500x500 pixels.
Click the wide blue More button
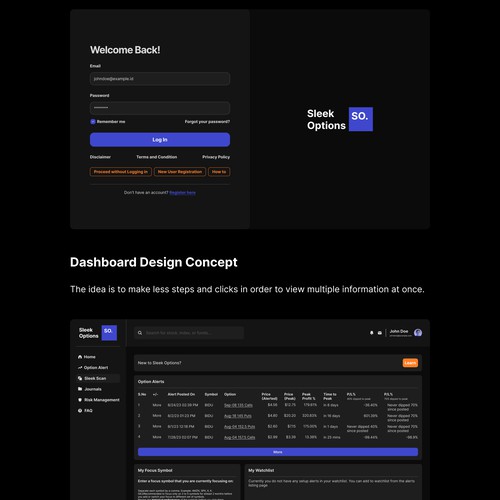(x=278, y=452)
